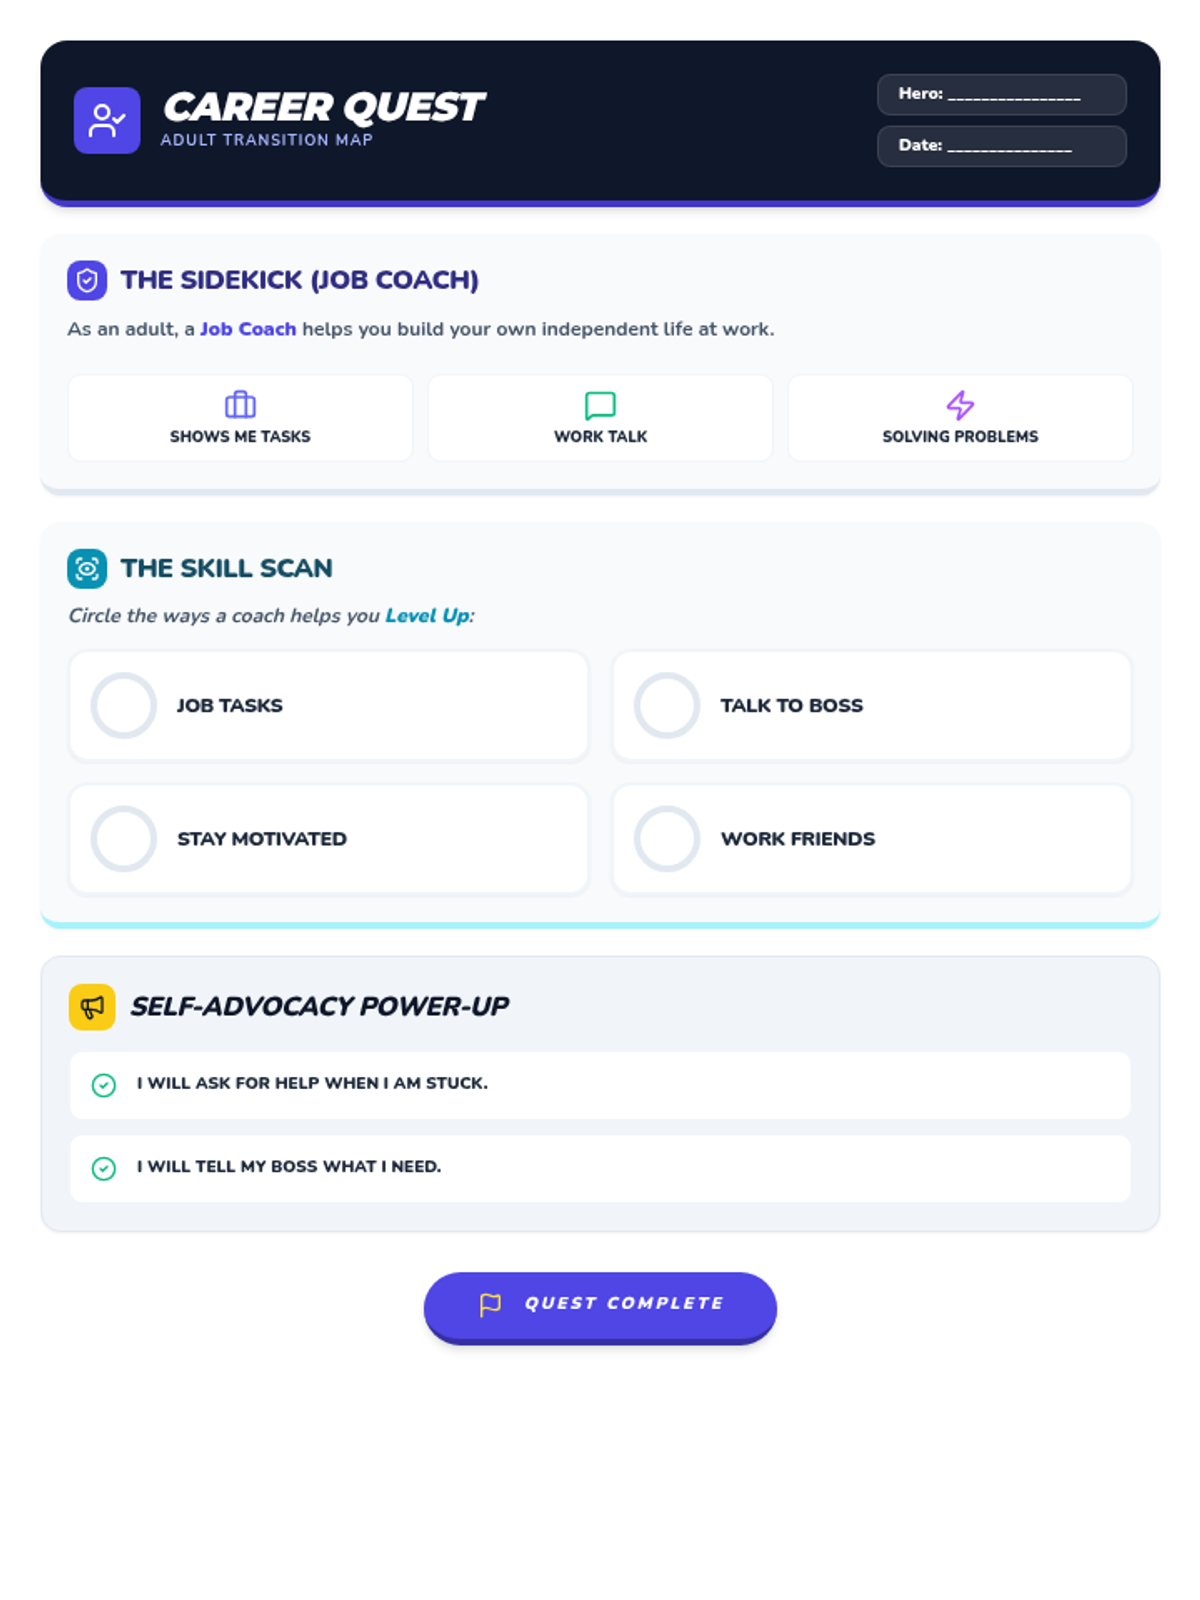
Task: Select the Stay Motivated circle
Action: pos(123,838)
